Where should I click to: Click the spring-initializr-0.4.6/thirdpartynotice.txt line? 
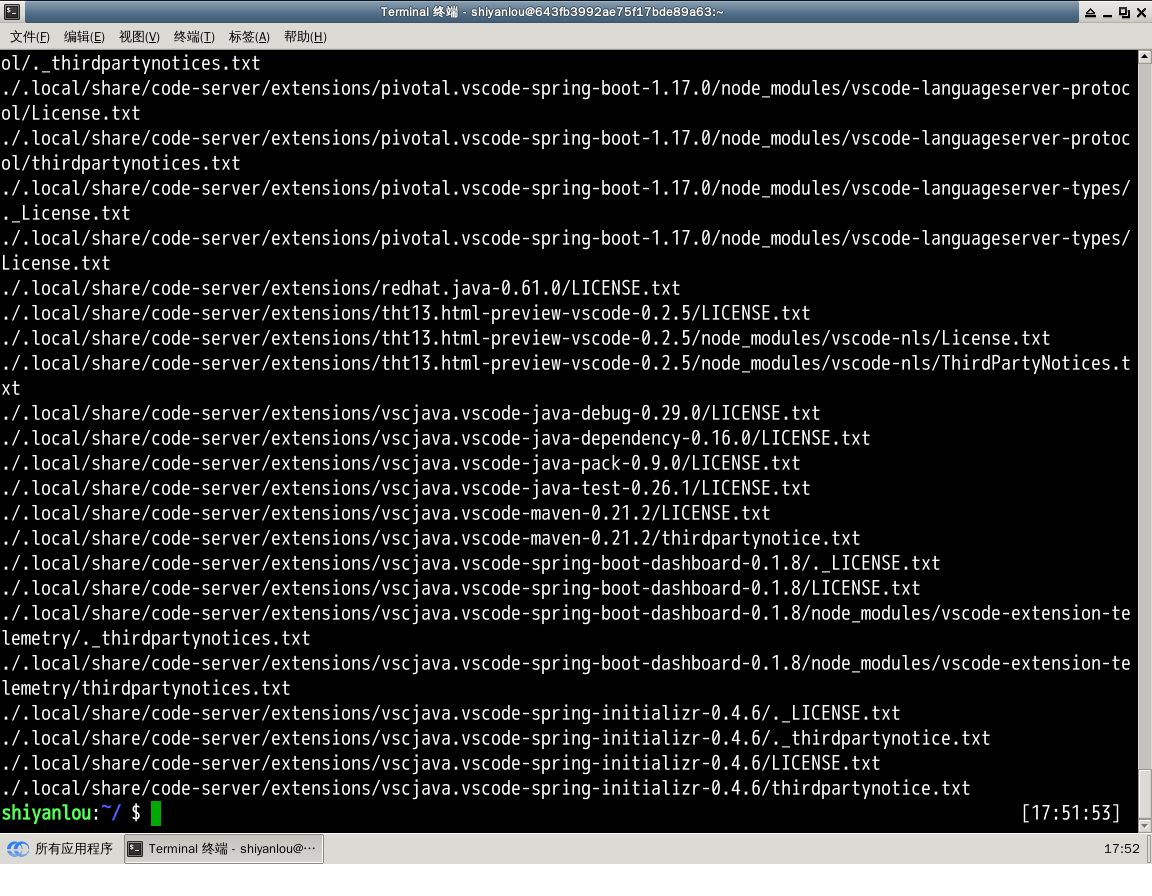click(486, 788)
